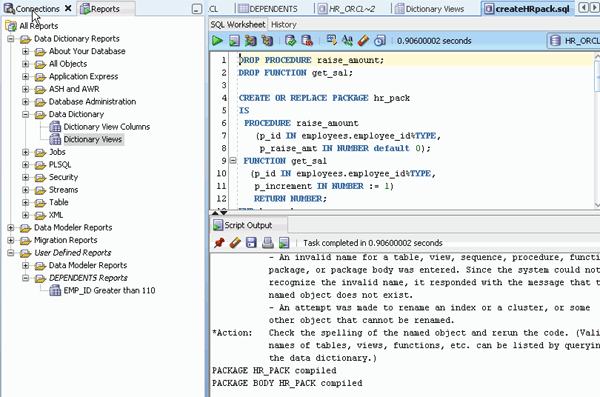Collapse User Defined Reports node
The image size is (600, 397).
tap(11, 253)
